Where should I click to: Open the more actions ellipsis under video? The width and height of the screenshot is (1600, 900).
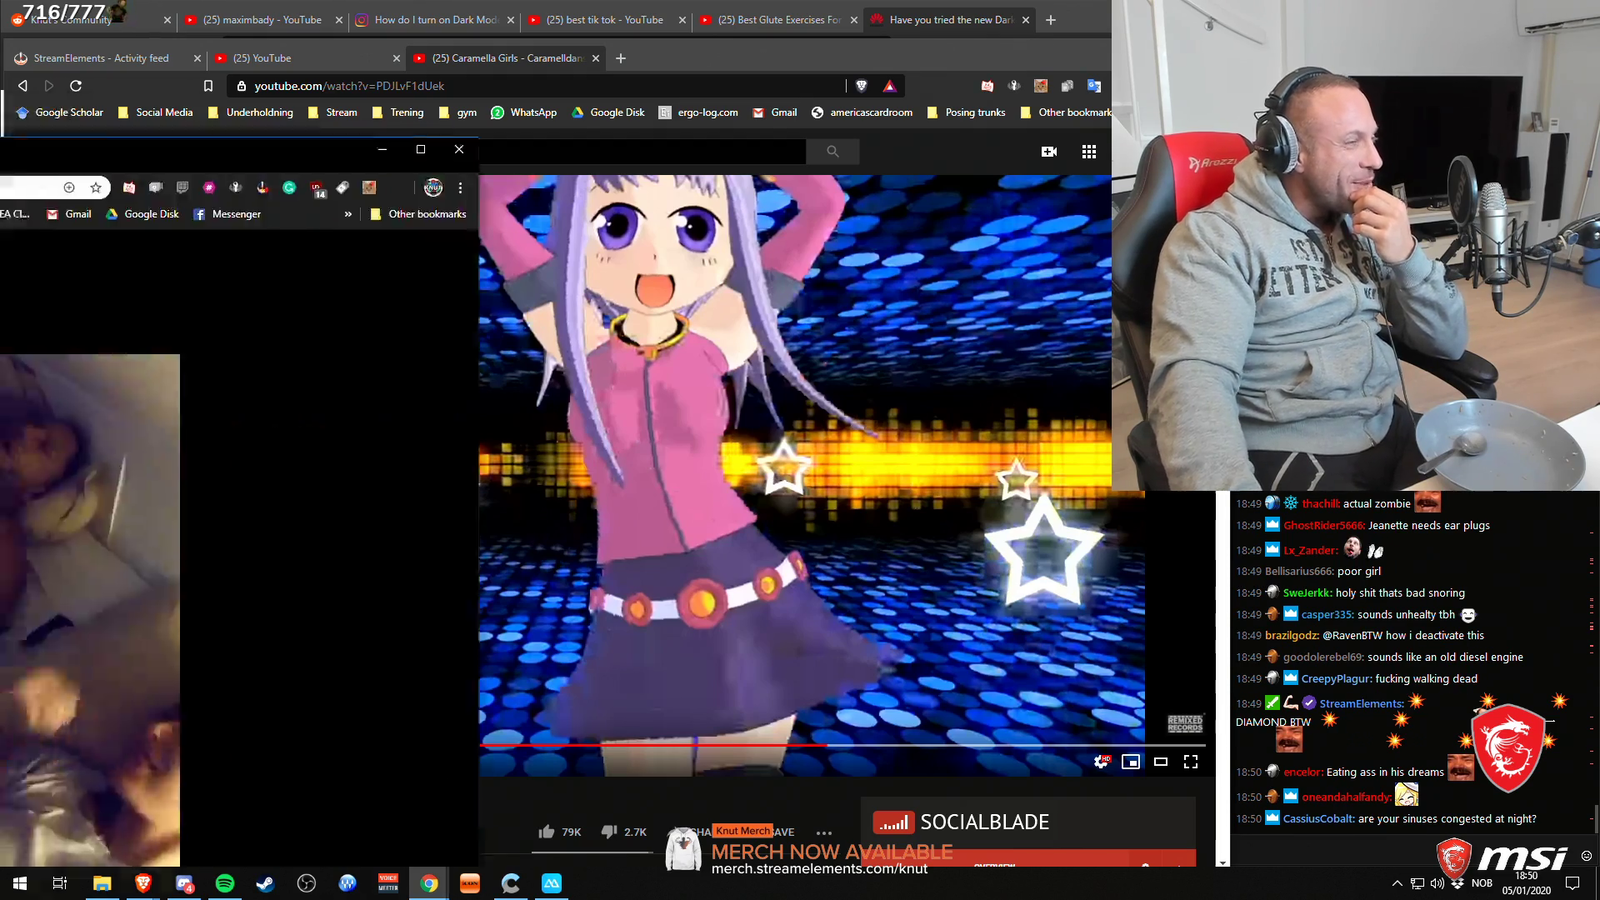824,833
